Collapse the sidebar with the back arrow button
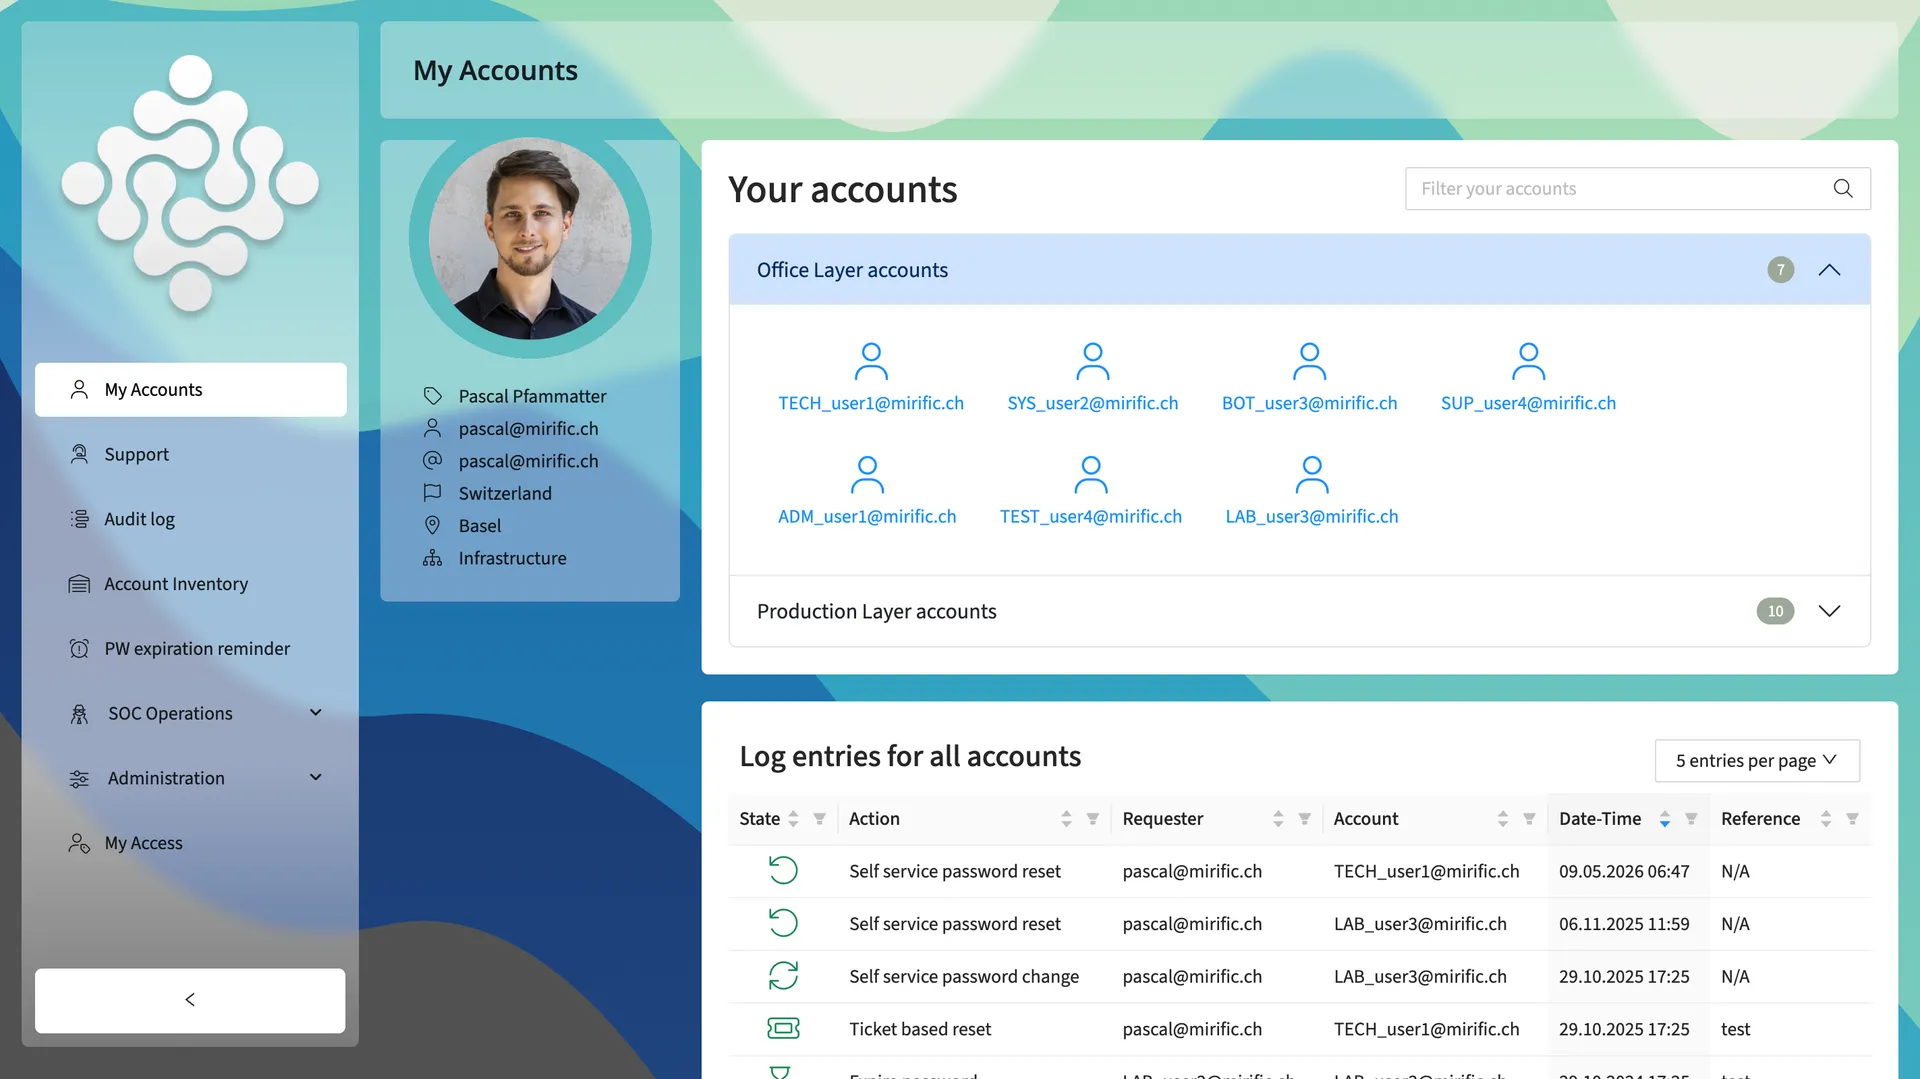The image size is (1920, 1079). pos(190,1000)
